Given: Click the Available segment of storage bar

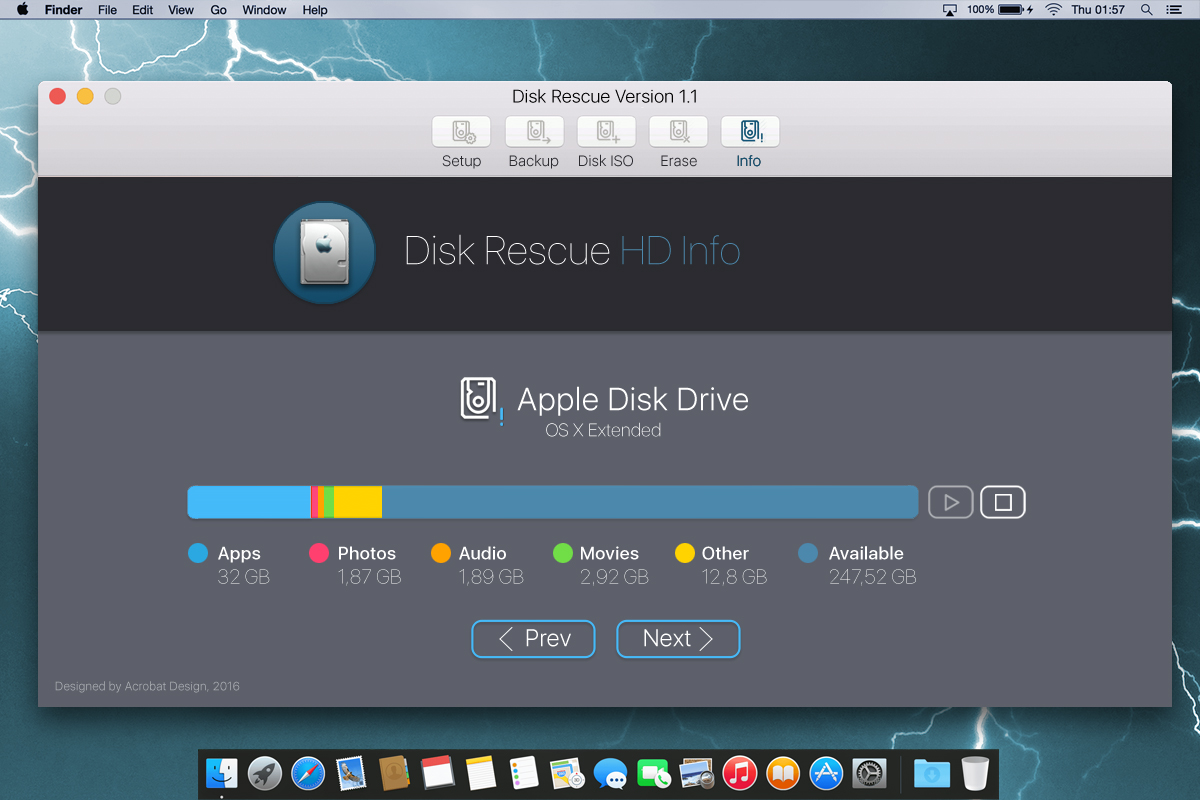Looking at the screenshot, I should [650, 502].
